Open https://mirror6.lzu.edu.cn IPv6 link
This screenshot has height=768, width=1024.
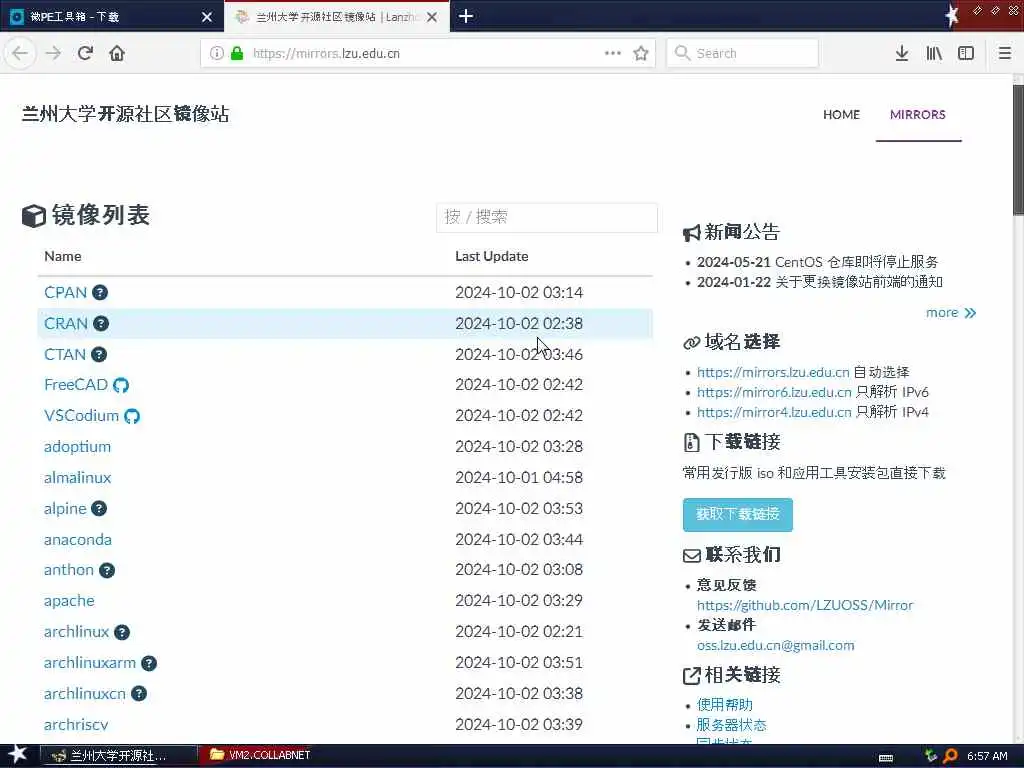coord(774,392)
